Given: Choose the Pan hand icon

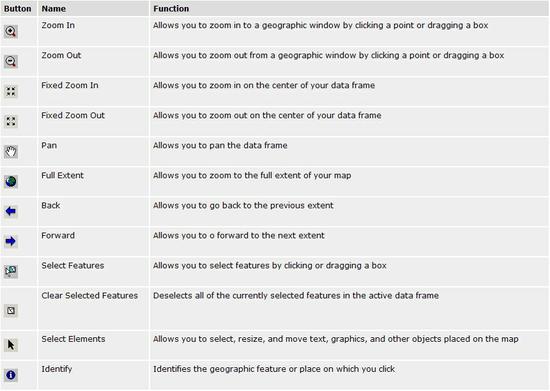Looking at the screenshot, I should tap(11, 152).
